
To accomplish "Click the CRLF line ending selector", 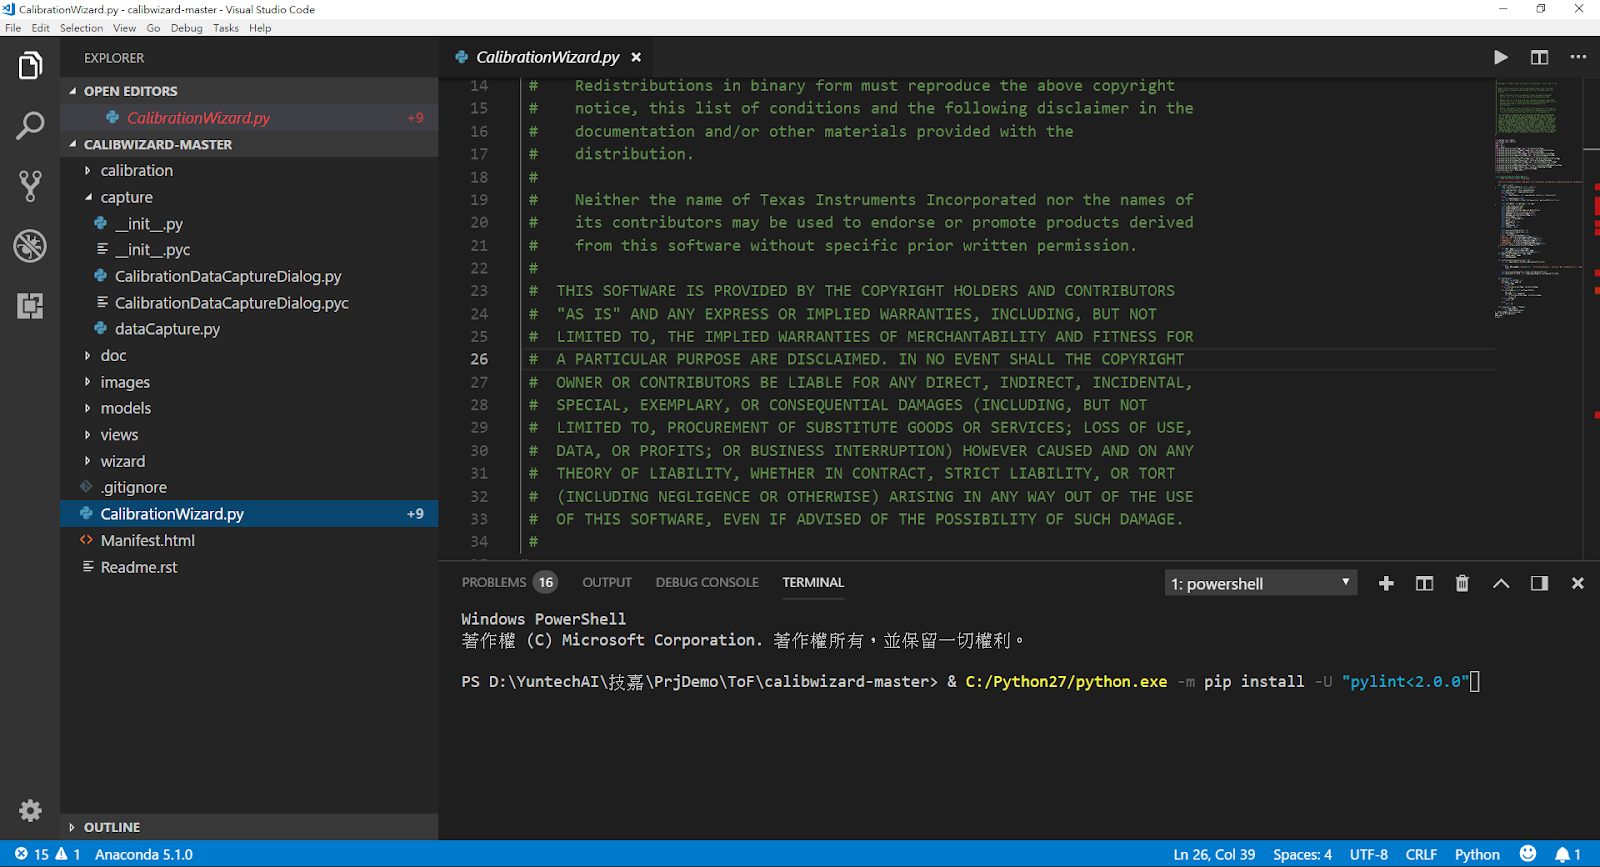I will click(x=1421, y=854).
